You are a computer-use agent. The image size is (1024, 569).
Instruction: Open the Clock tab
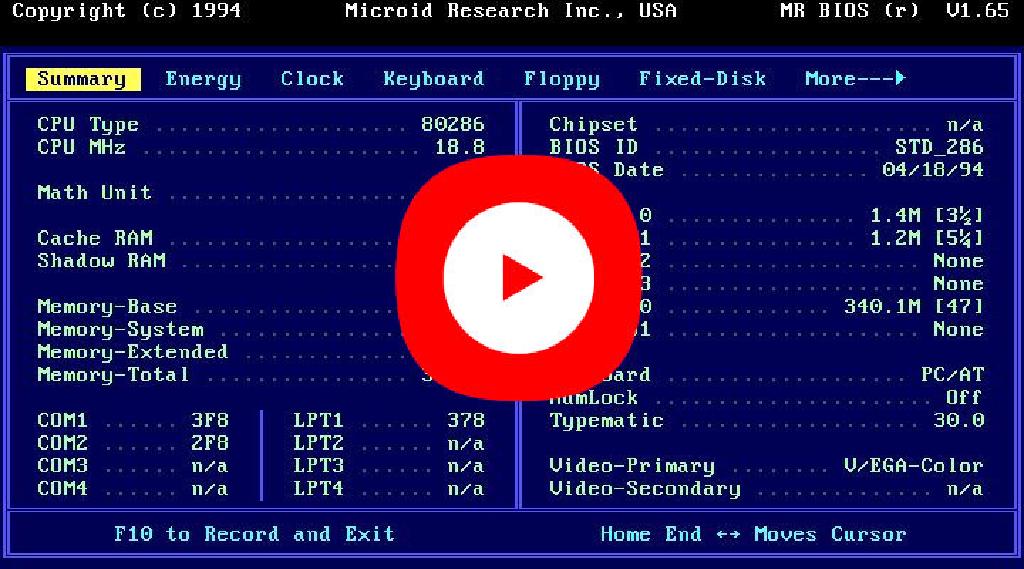[x=312, y=79]
